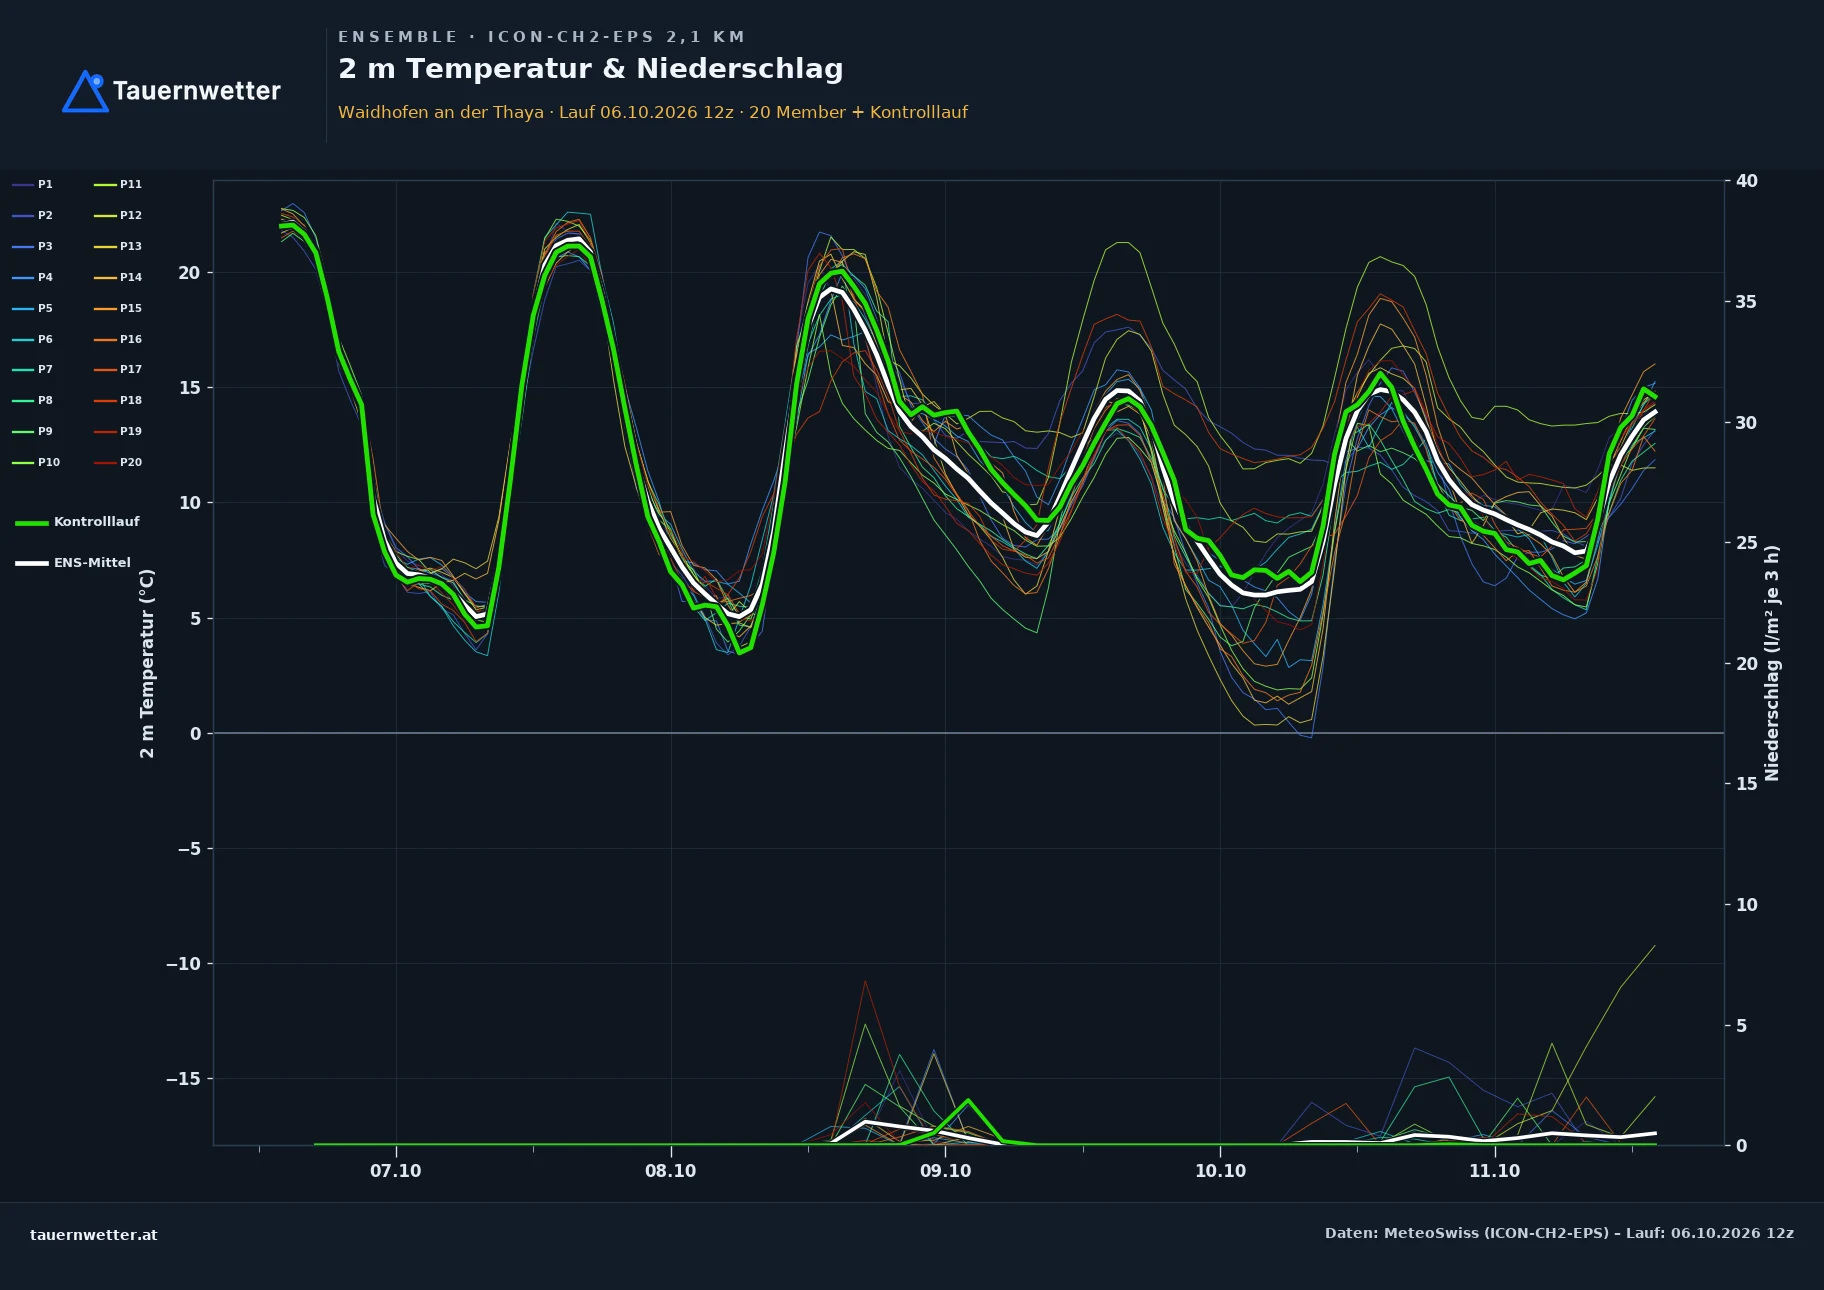This screenshot has height=1290, width=1824.
Task: Pick the P15 legend entry
Action: click(x=118, y=308)
